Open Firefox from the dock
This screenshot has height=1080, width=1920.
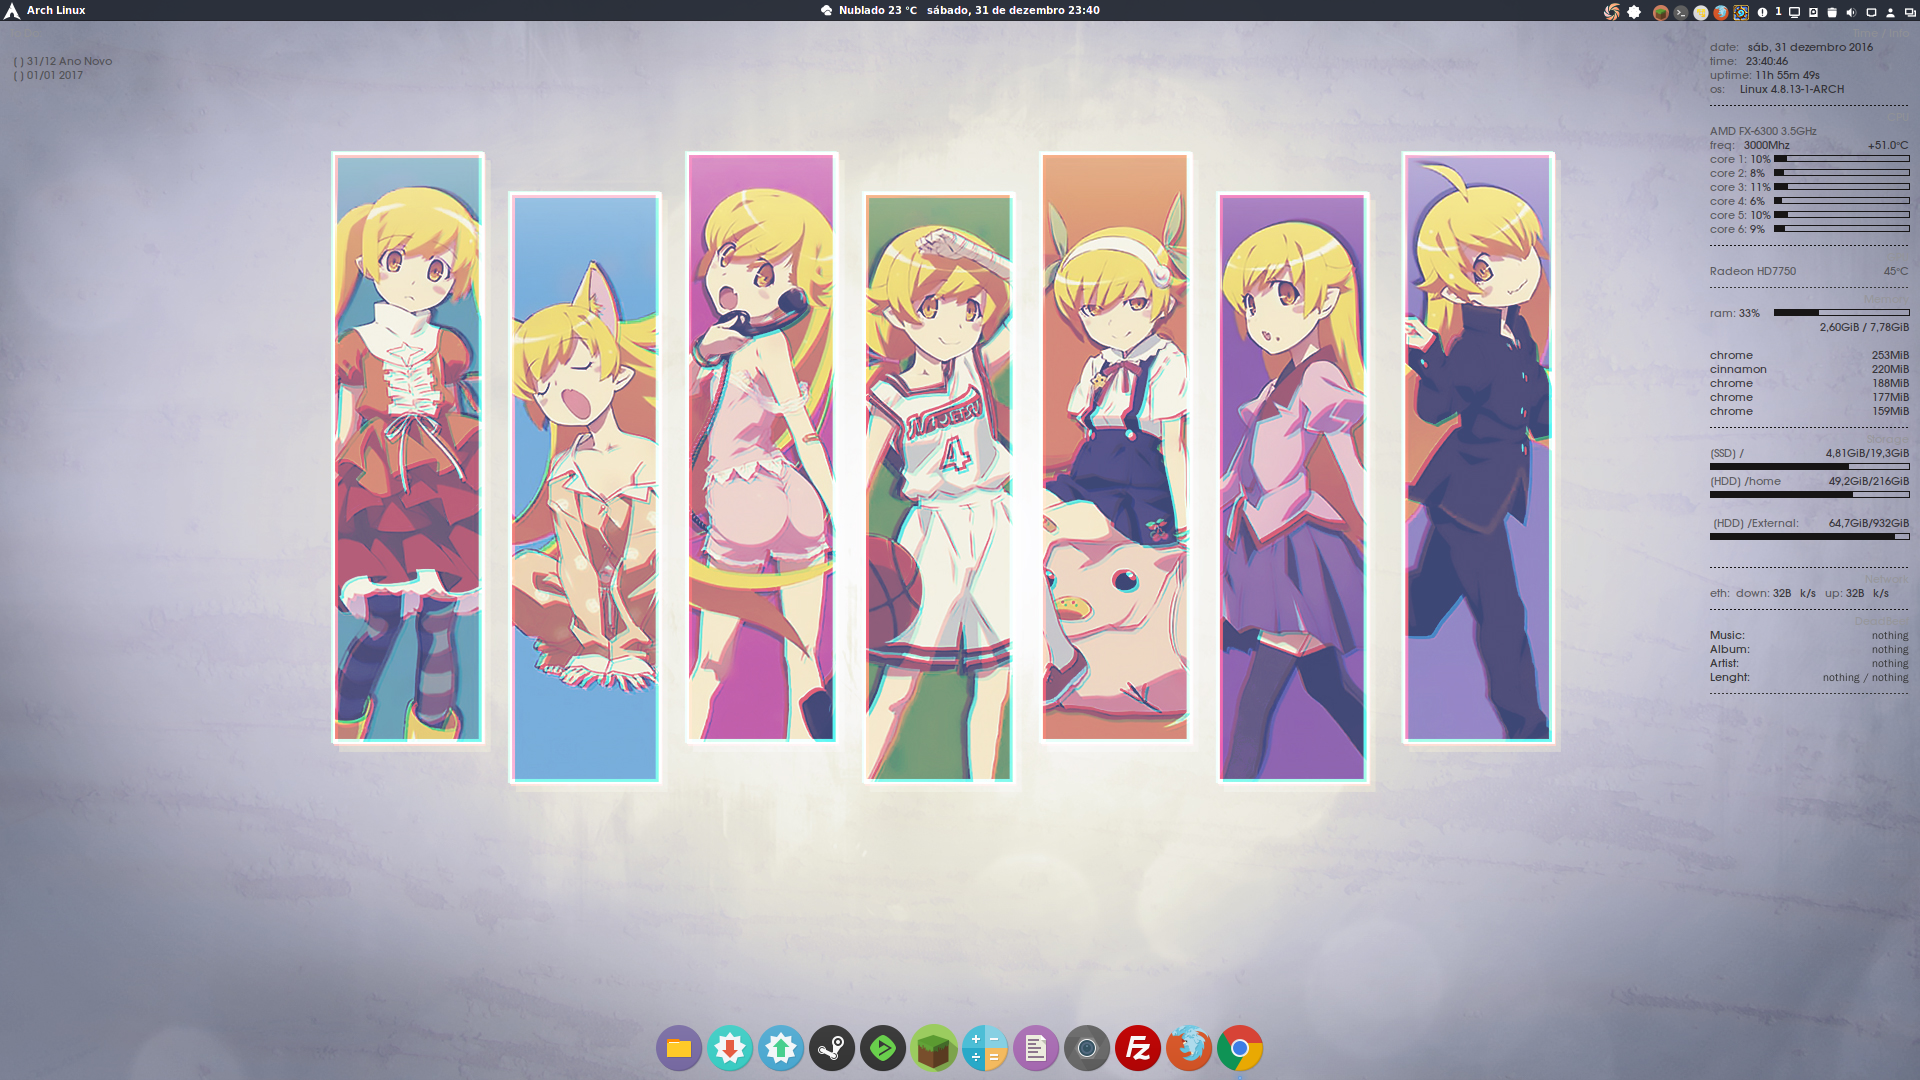coord(1189,1048)
